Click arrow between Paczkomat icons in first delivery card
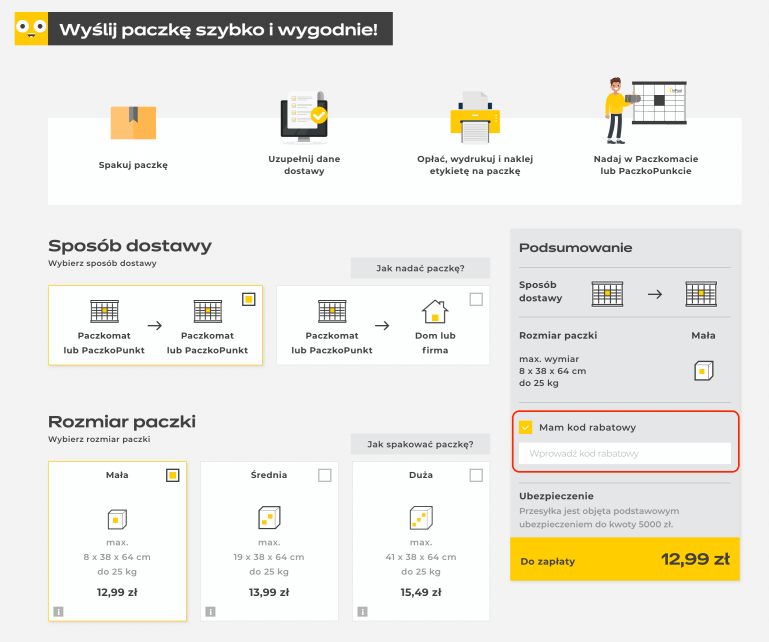 click(155, 326)
